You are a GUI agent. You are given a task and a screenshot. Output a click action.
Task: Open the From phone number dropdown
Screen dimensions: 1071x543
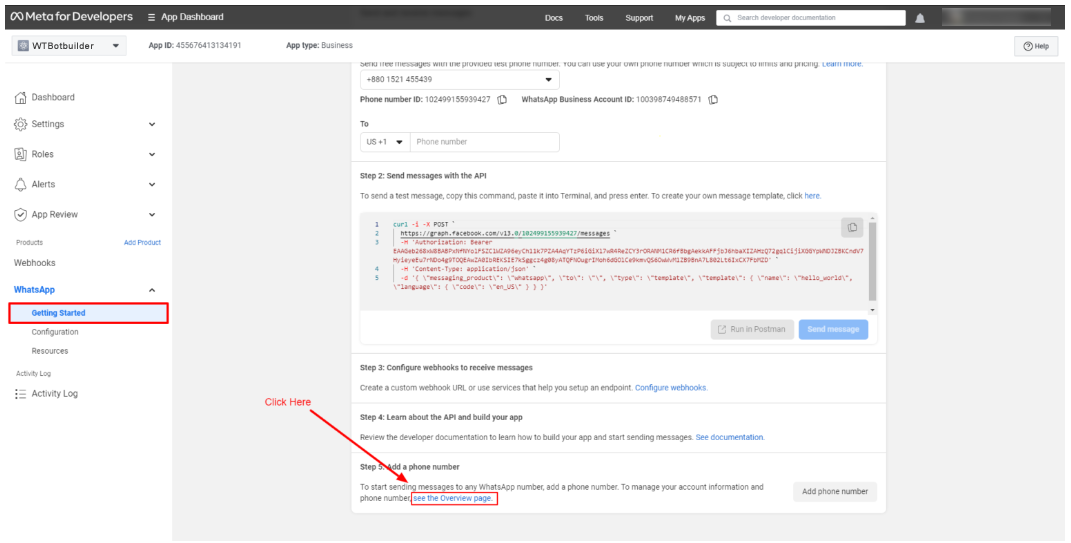point(460,79)
